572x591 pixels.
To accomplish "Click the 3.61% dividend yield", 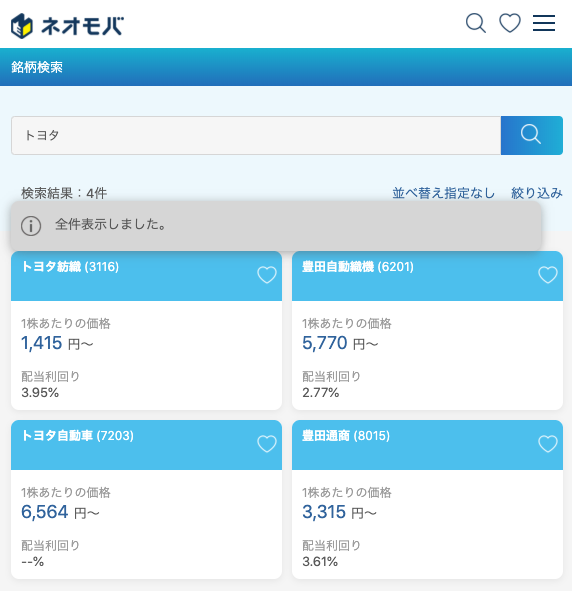I will pyautogui.click(x=320, y=562).
